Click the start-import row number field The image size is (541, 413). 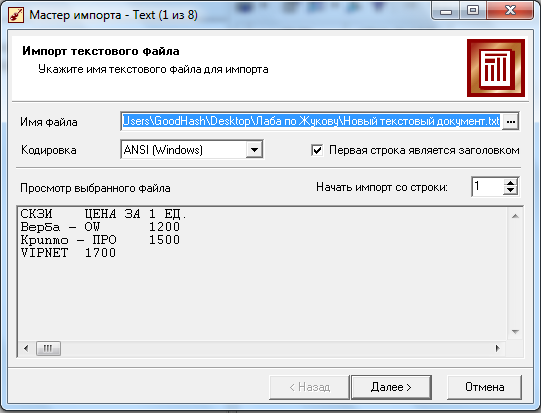tap(487, 187)
